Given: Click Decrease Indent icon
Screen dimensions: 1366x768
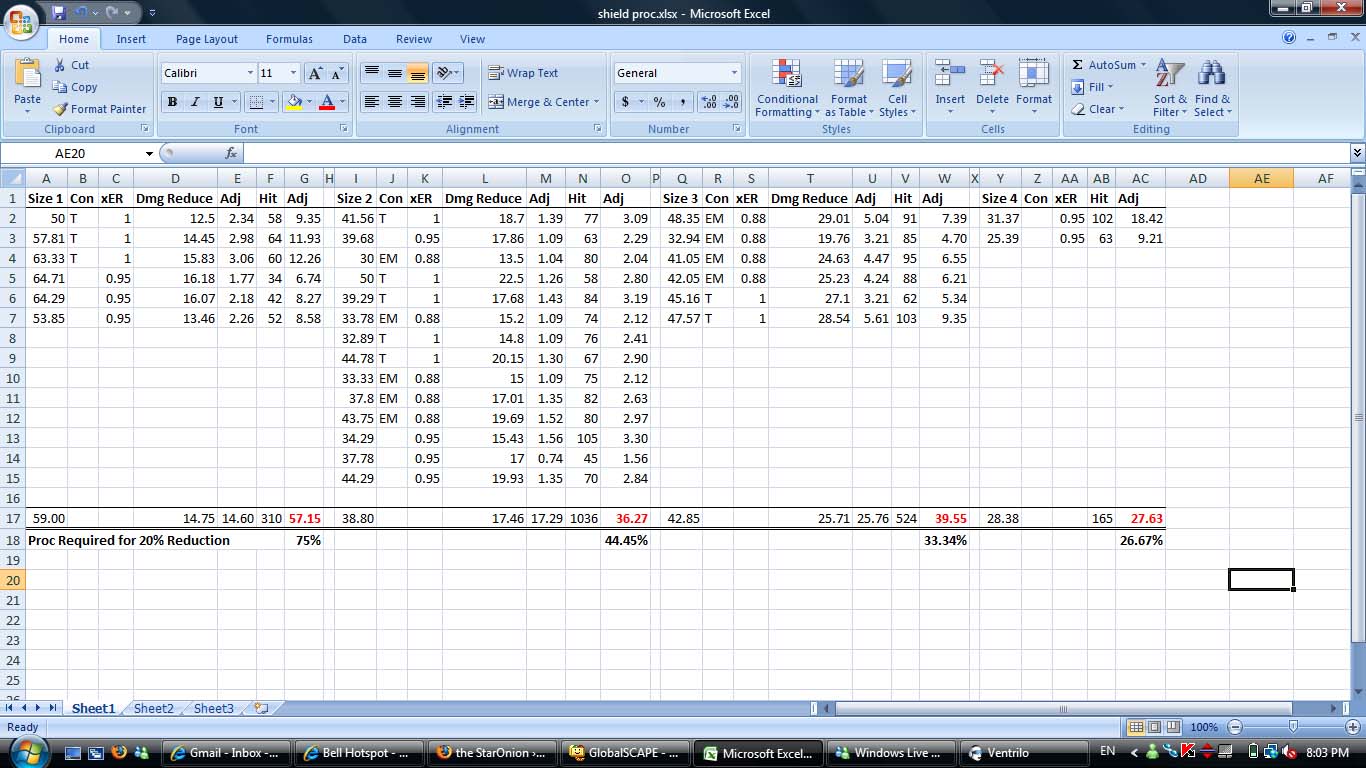Looking at the screenshot, I should point(444,102).
